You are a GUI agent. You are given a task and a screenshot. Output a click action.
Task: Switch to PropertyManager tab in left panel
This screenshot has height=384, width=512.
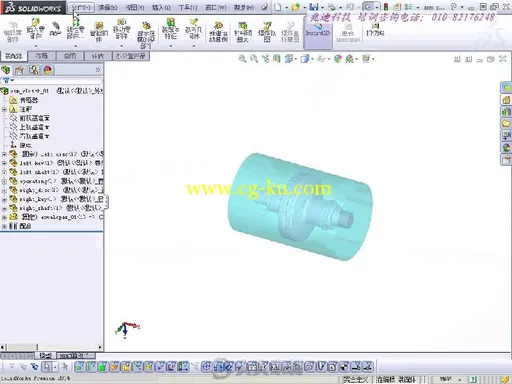(x=19, y=70)
